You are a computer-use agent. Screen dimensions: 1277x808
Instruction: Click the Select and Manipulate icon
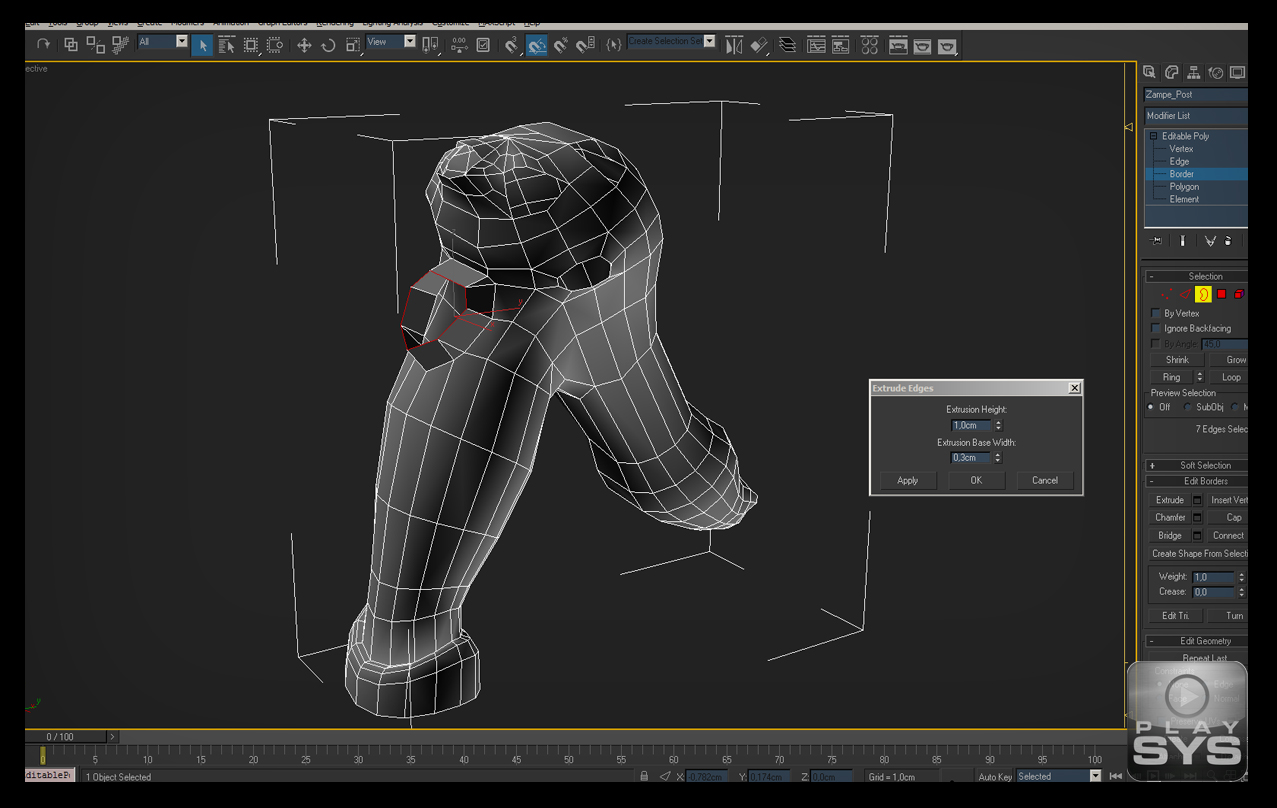(x=459, y=44)
